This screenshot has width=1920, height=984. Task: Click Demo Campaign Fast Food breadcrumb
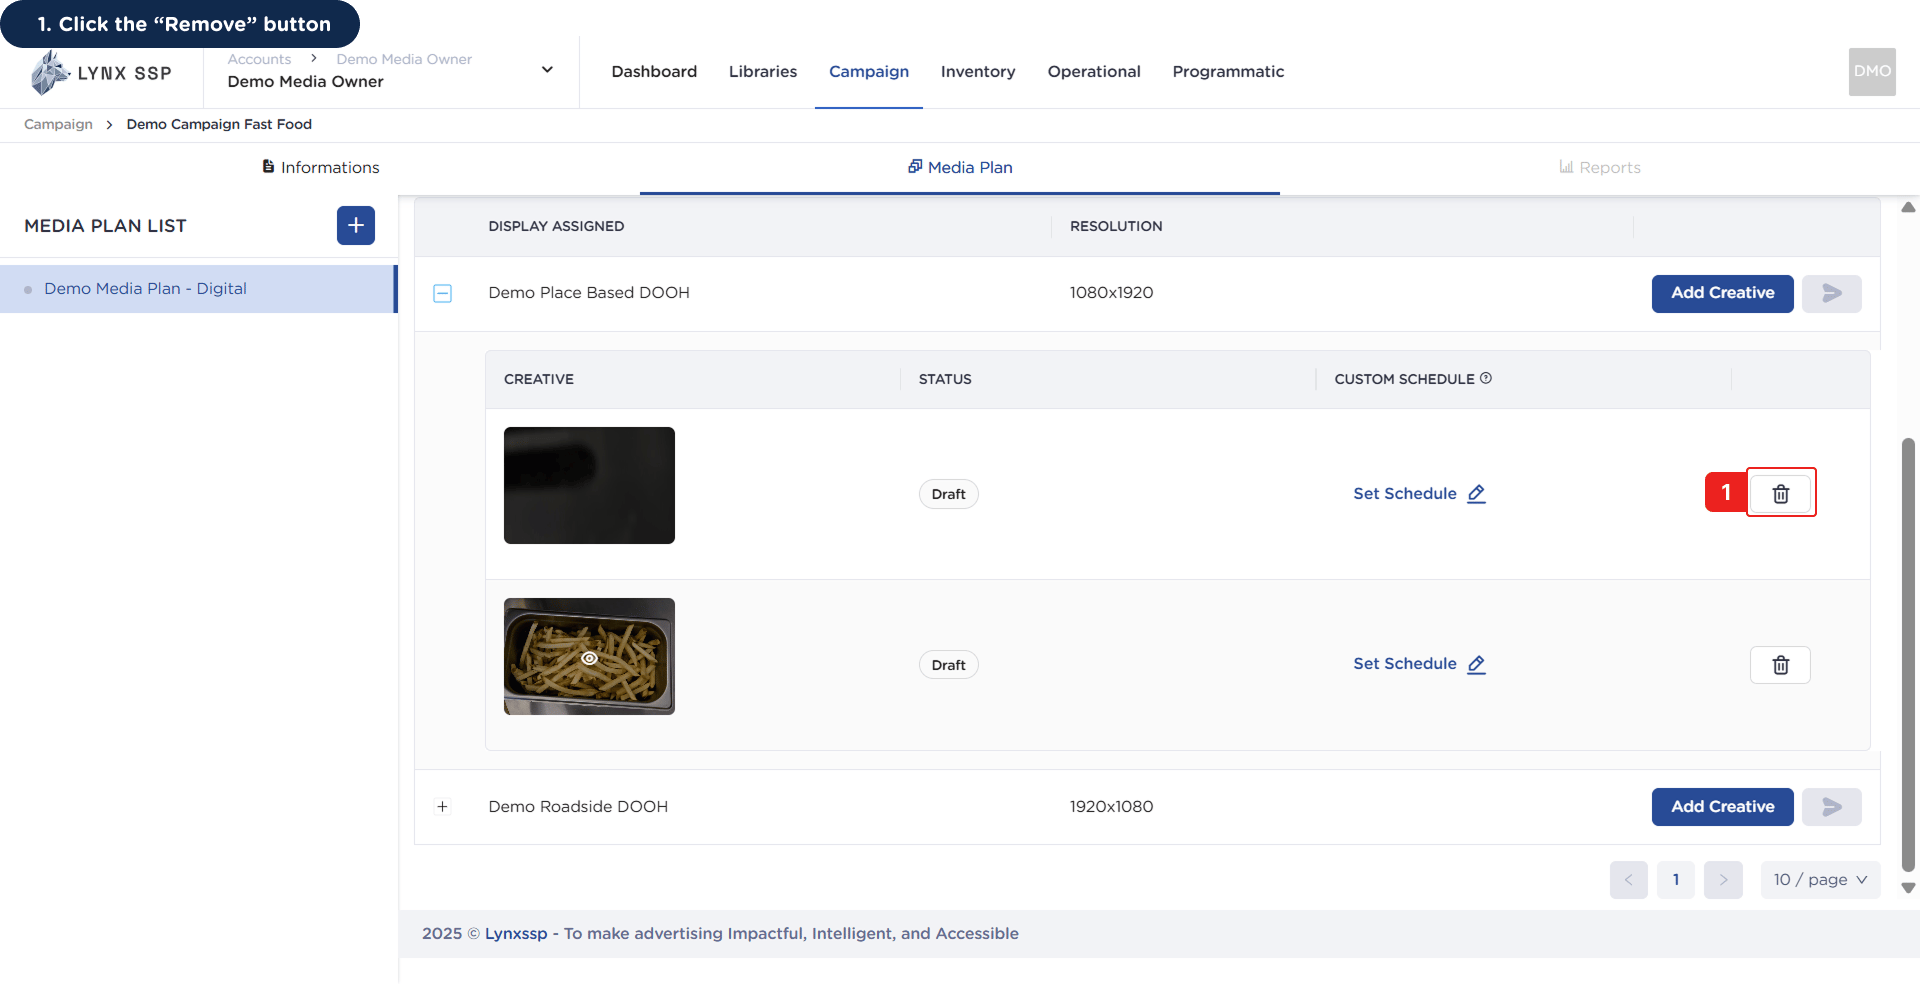219,124
